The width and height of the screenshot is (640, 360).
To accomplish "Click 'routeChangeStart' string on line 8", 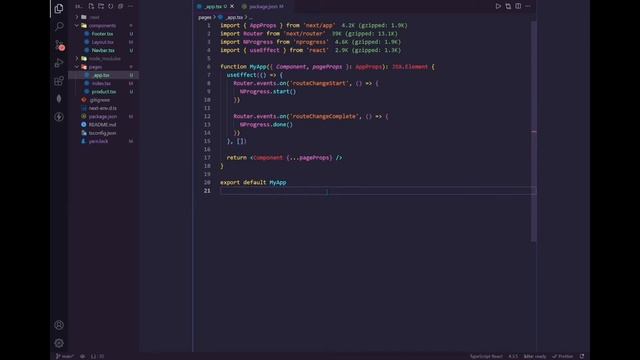I will tap(320, 83).
